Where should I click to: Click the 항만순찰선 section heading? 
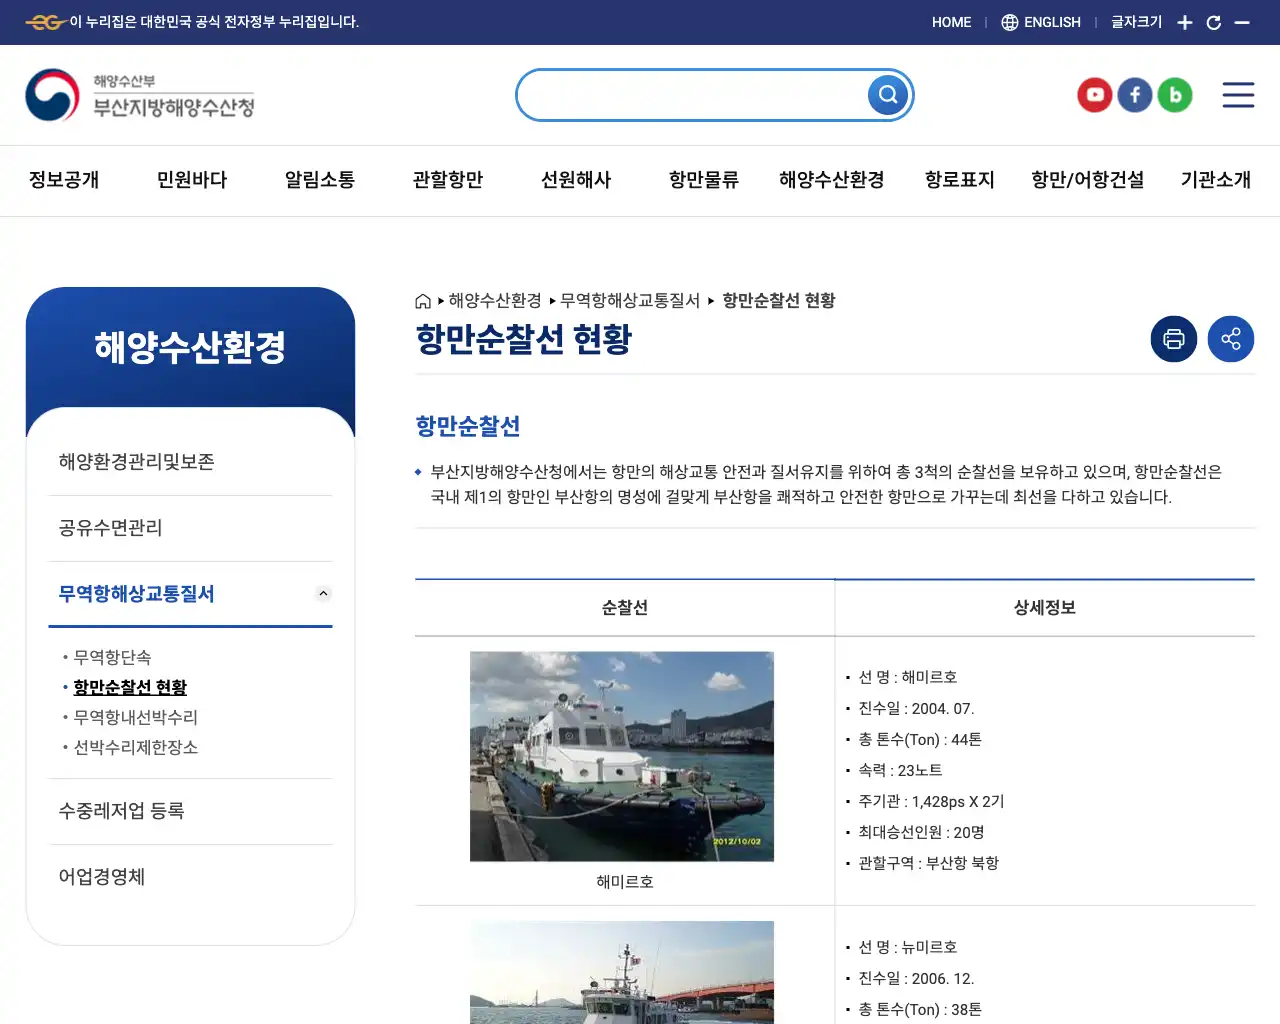tap(468, 427)
